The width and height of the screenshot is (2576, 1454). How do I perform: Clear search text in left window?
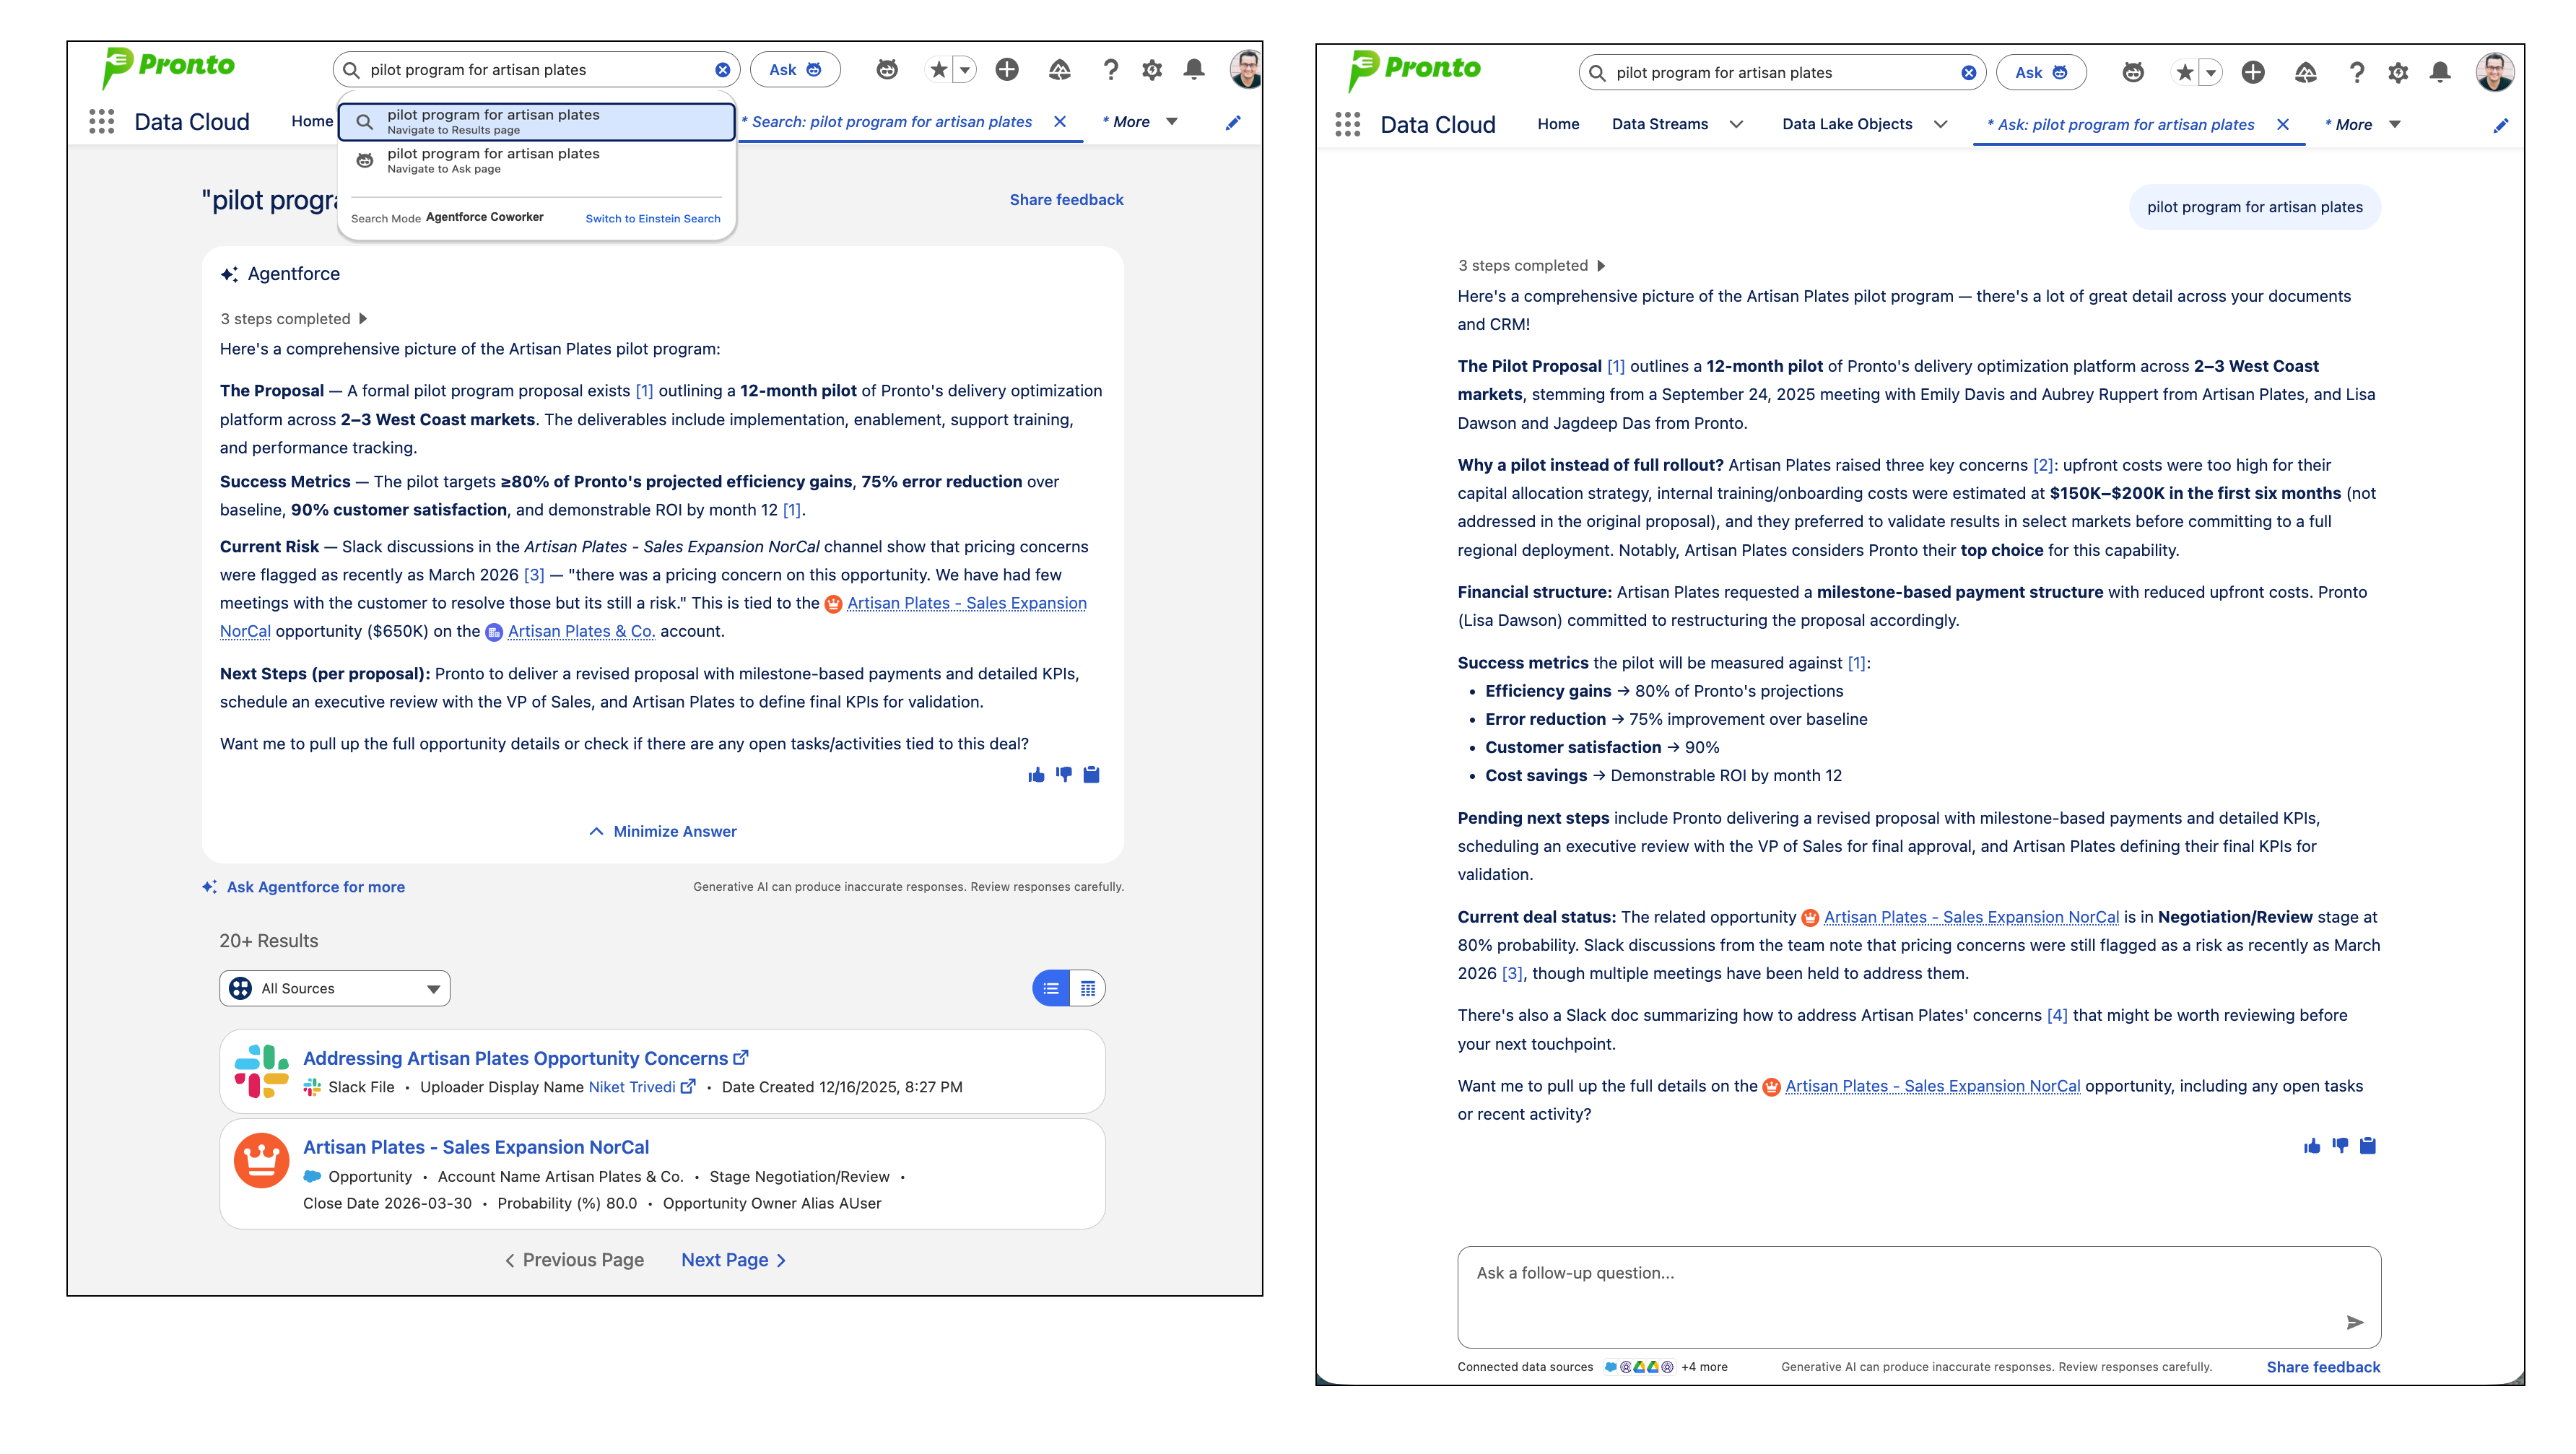[722, 70]
